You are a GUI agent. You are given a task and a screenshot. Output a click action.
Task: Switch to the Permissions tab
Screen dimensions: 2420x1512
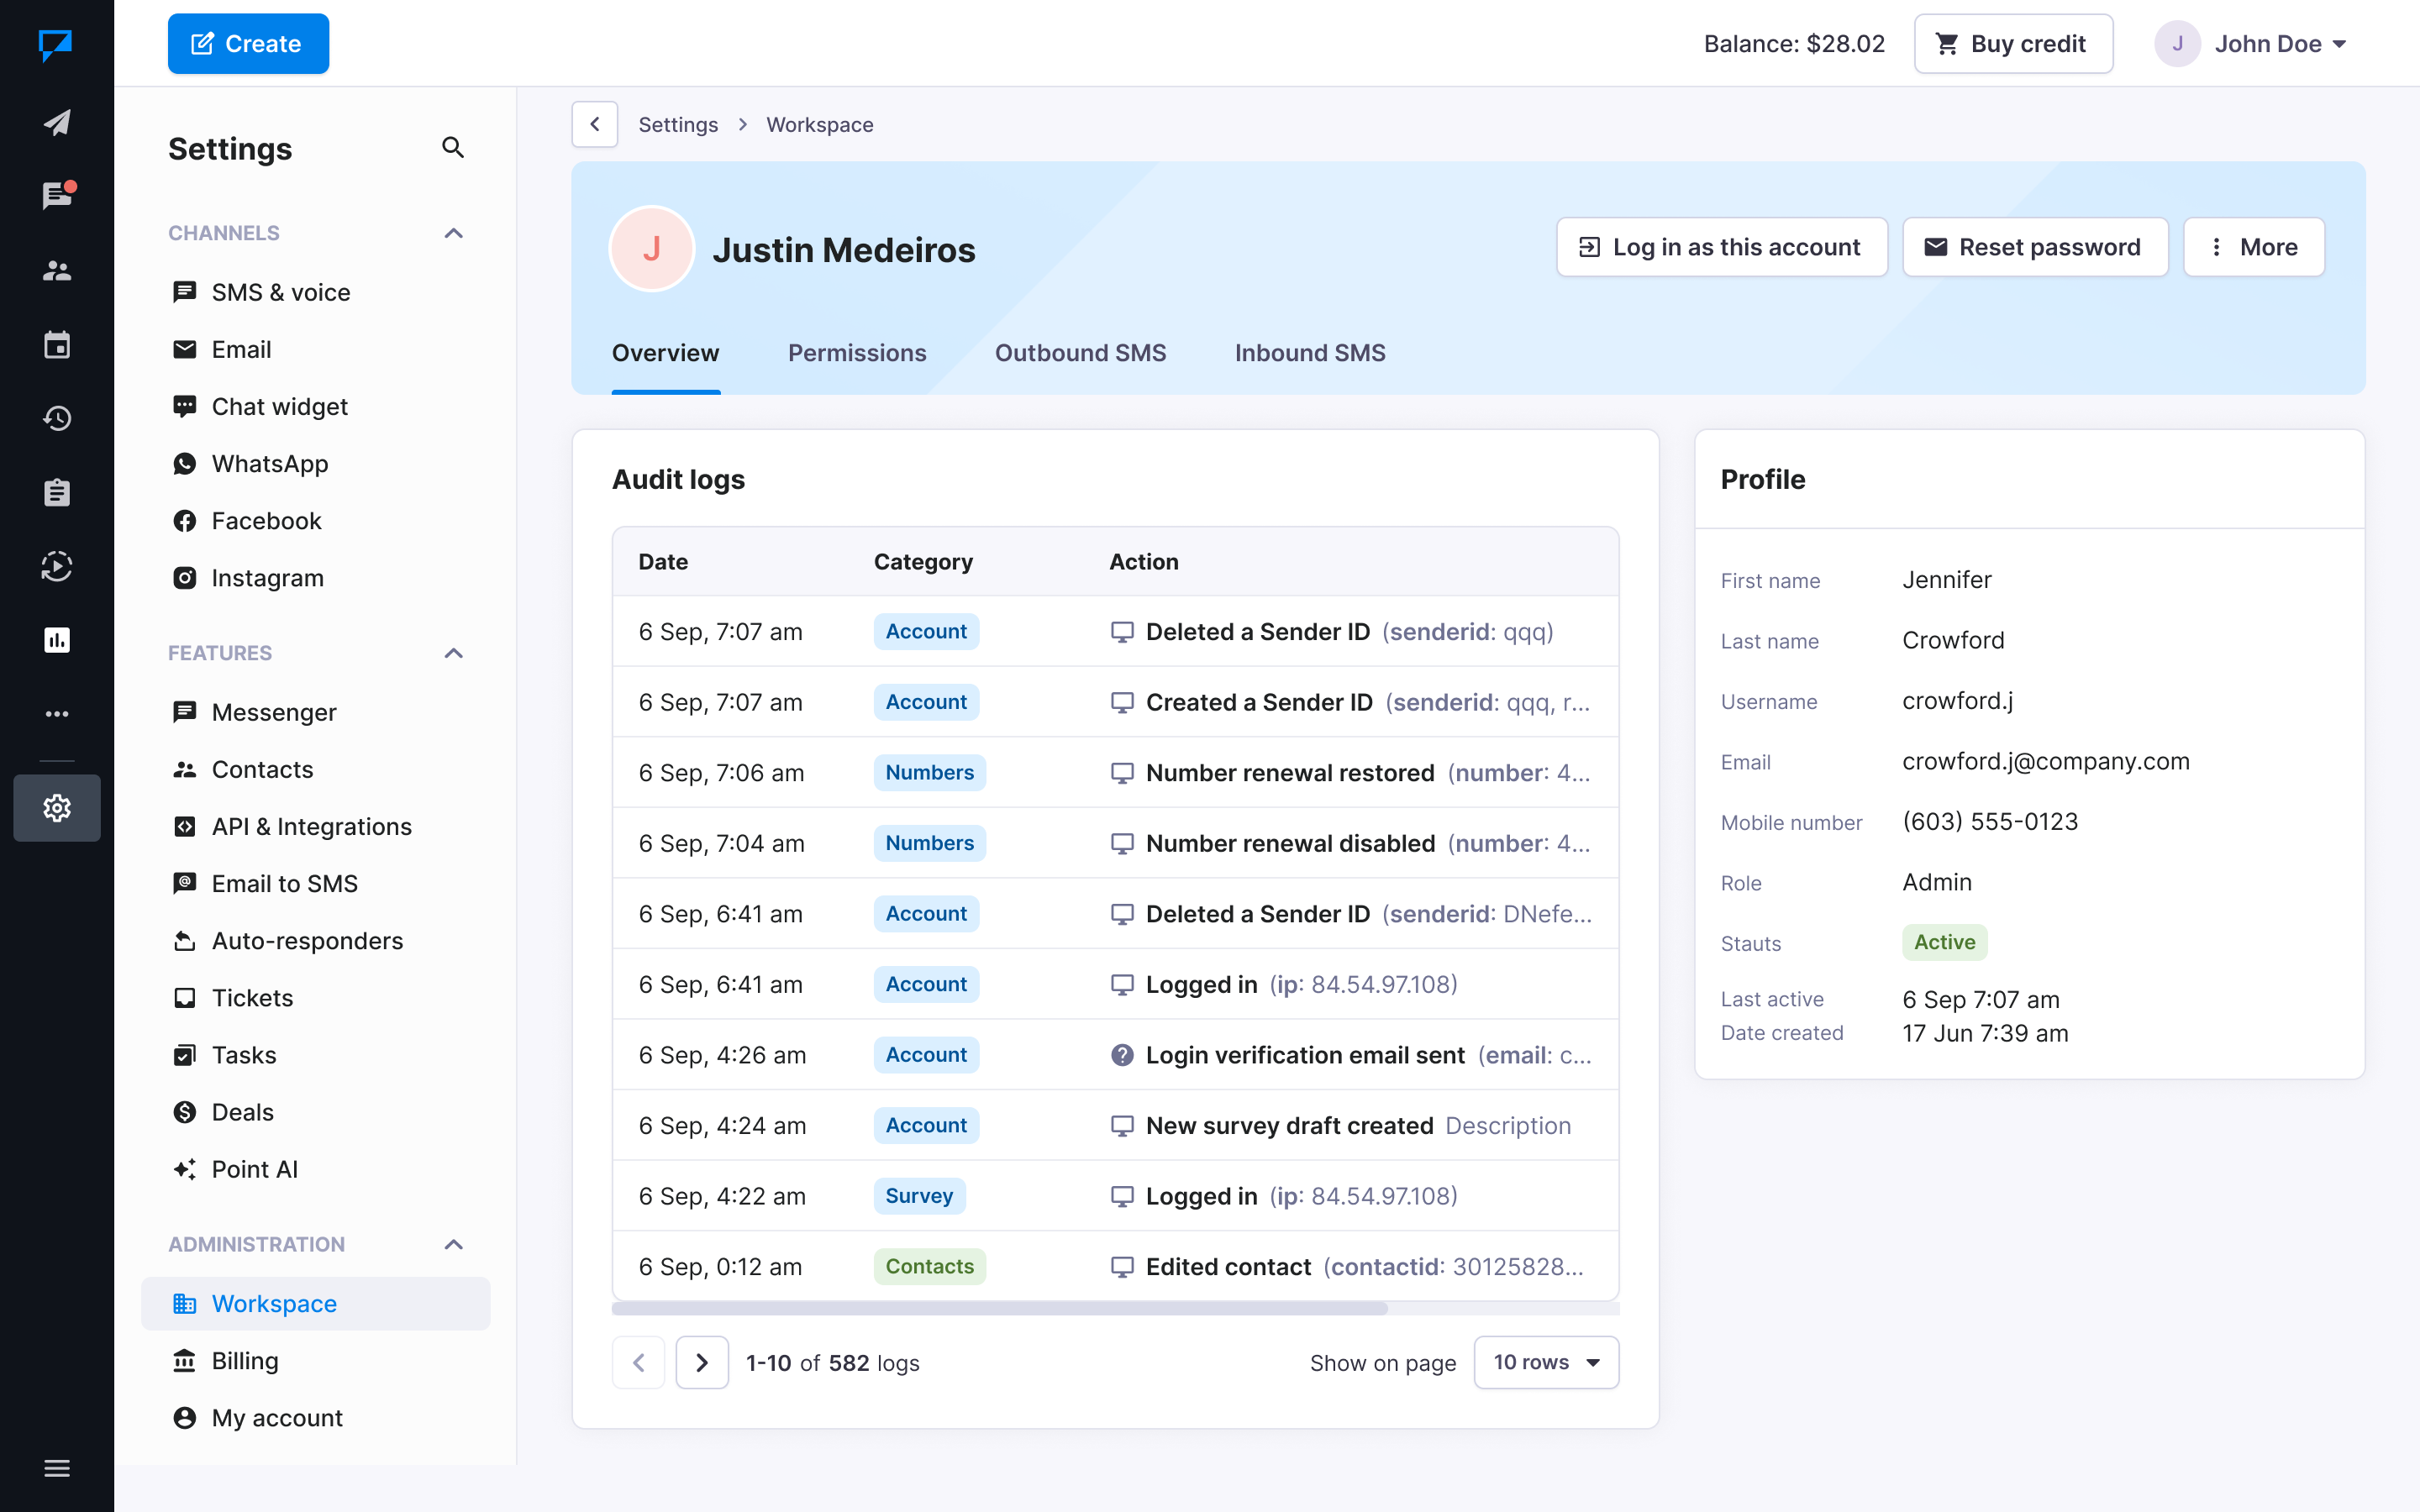(x=856, y=353)
